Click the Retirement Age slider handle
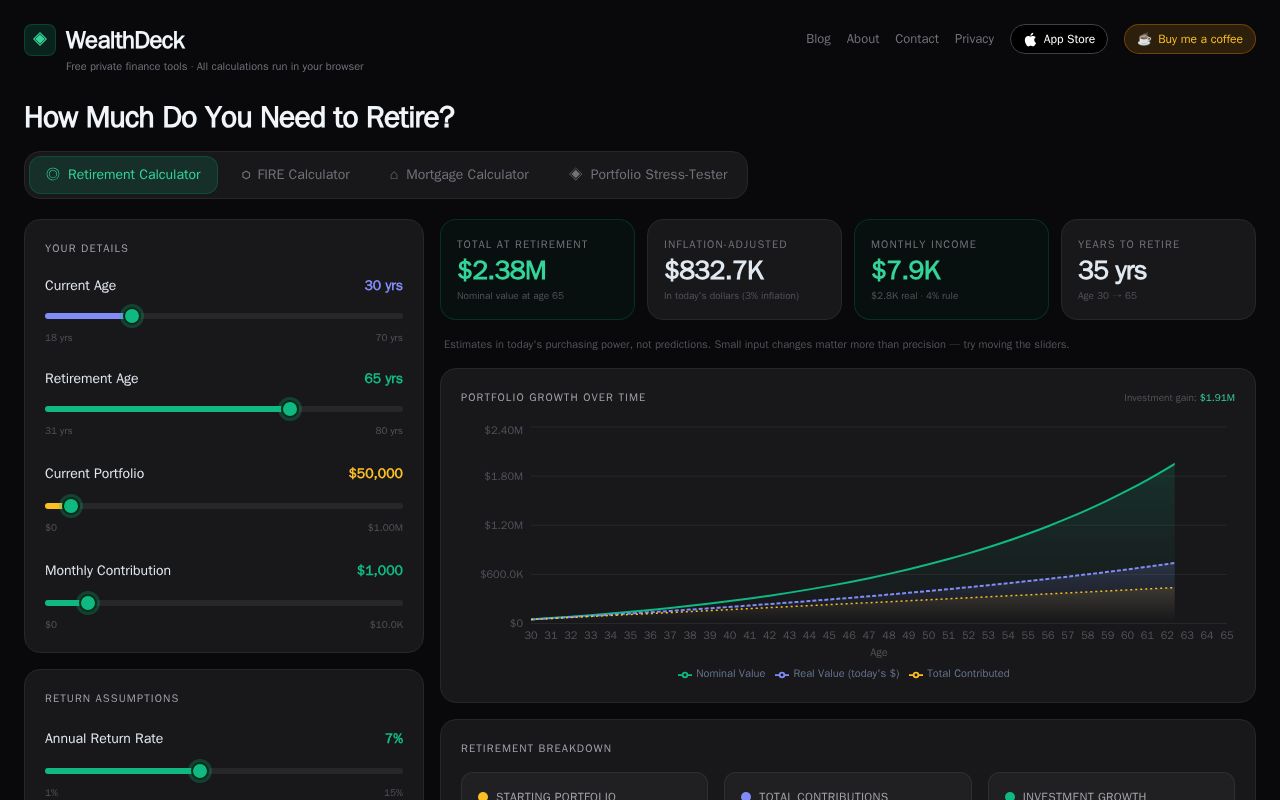Viewport: 1280px width, 800px height. [290, 409]
